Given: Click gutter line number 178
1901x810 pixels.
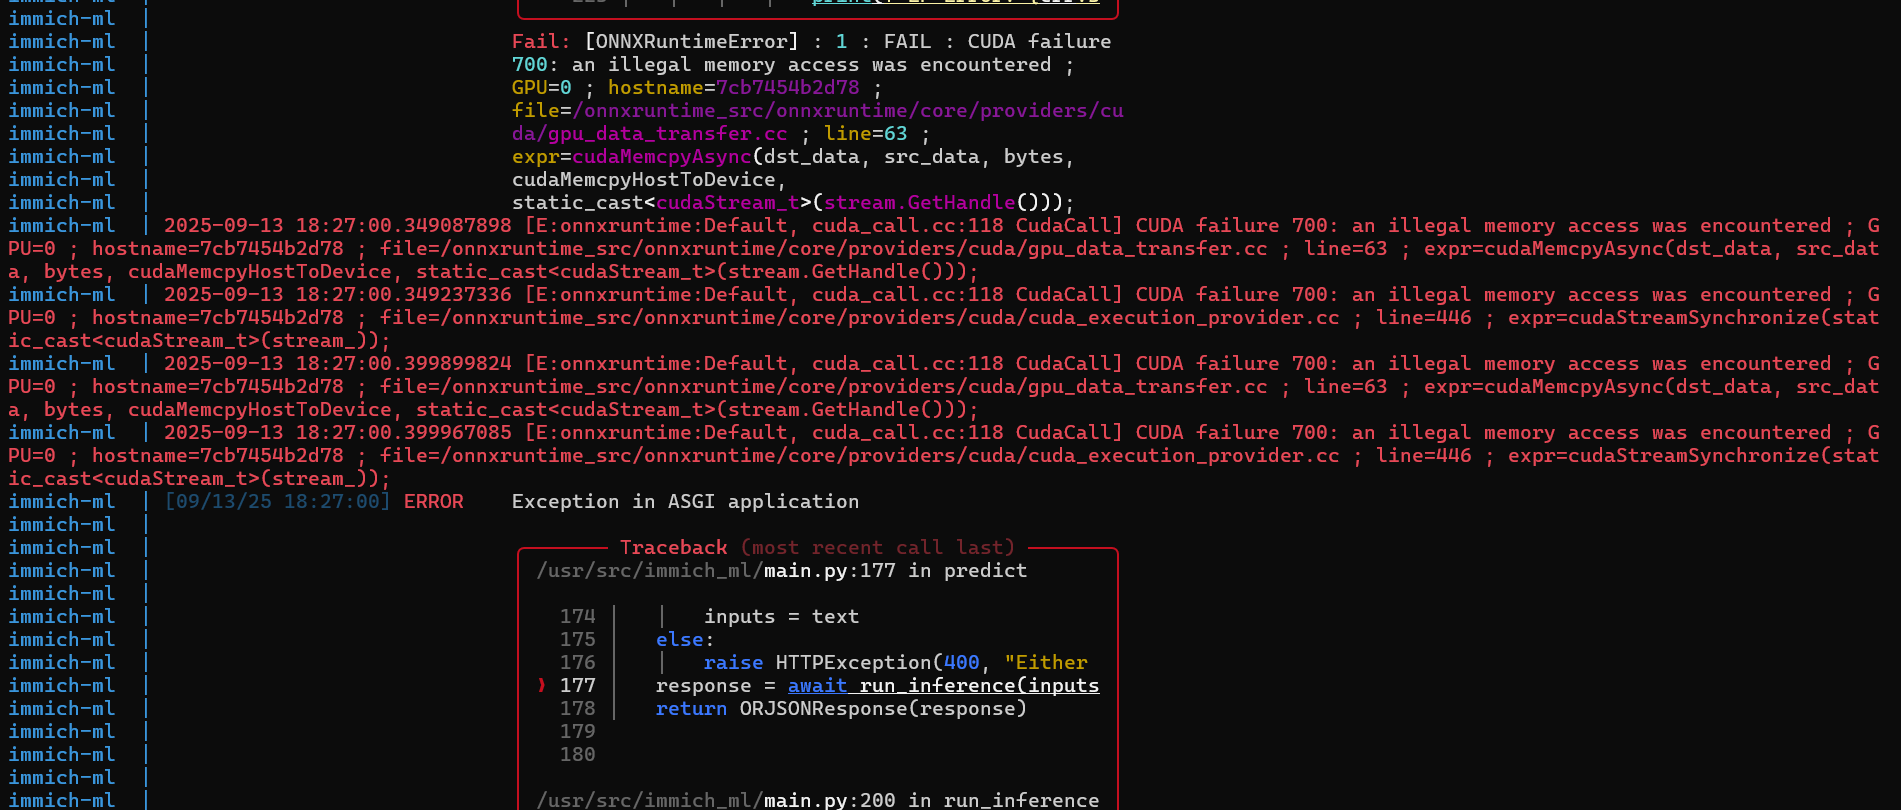Looking at the screenshot, I should (x=577, y=708).
